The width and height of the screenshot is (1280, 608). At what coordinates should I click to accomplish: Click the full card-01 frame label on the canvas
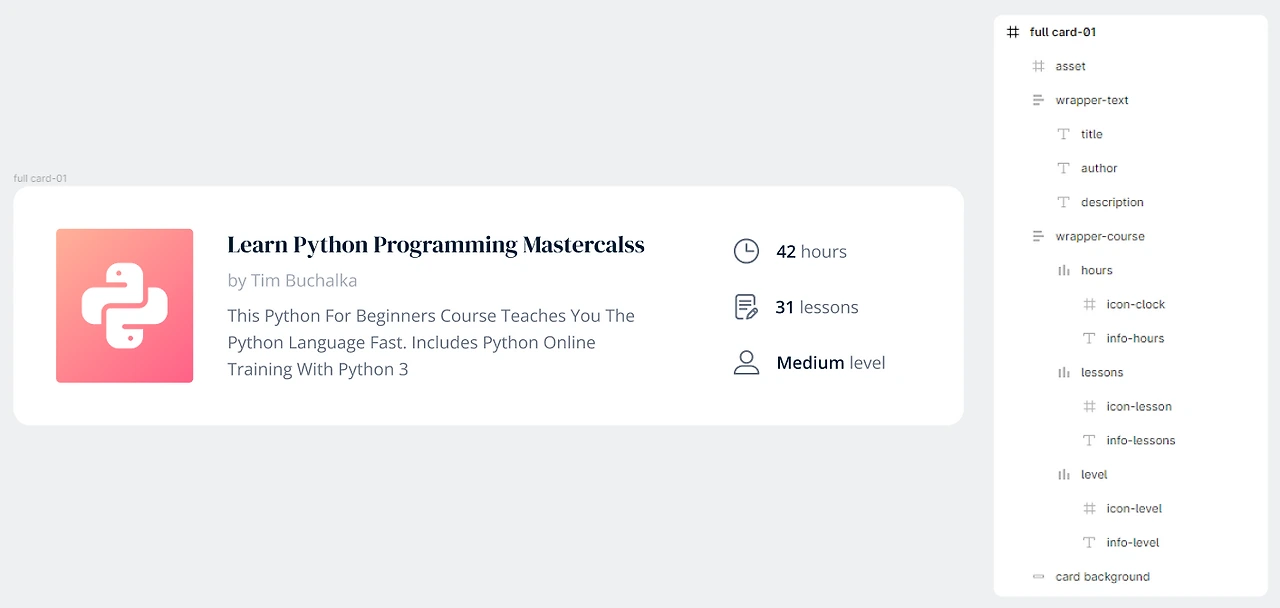(40, 178)
